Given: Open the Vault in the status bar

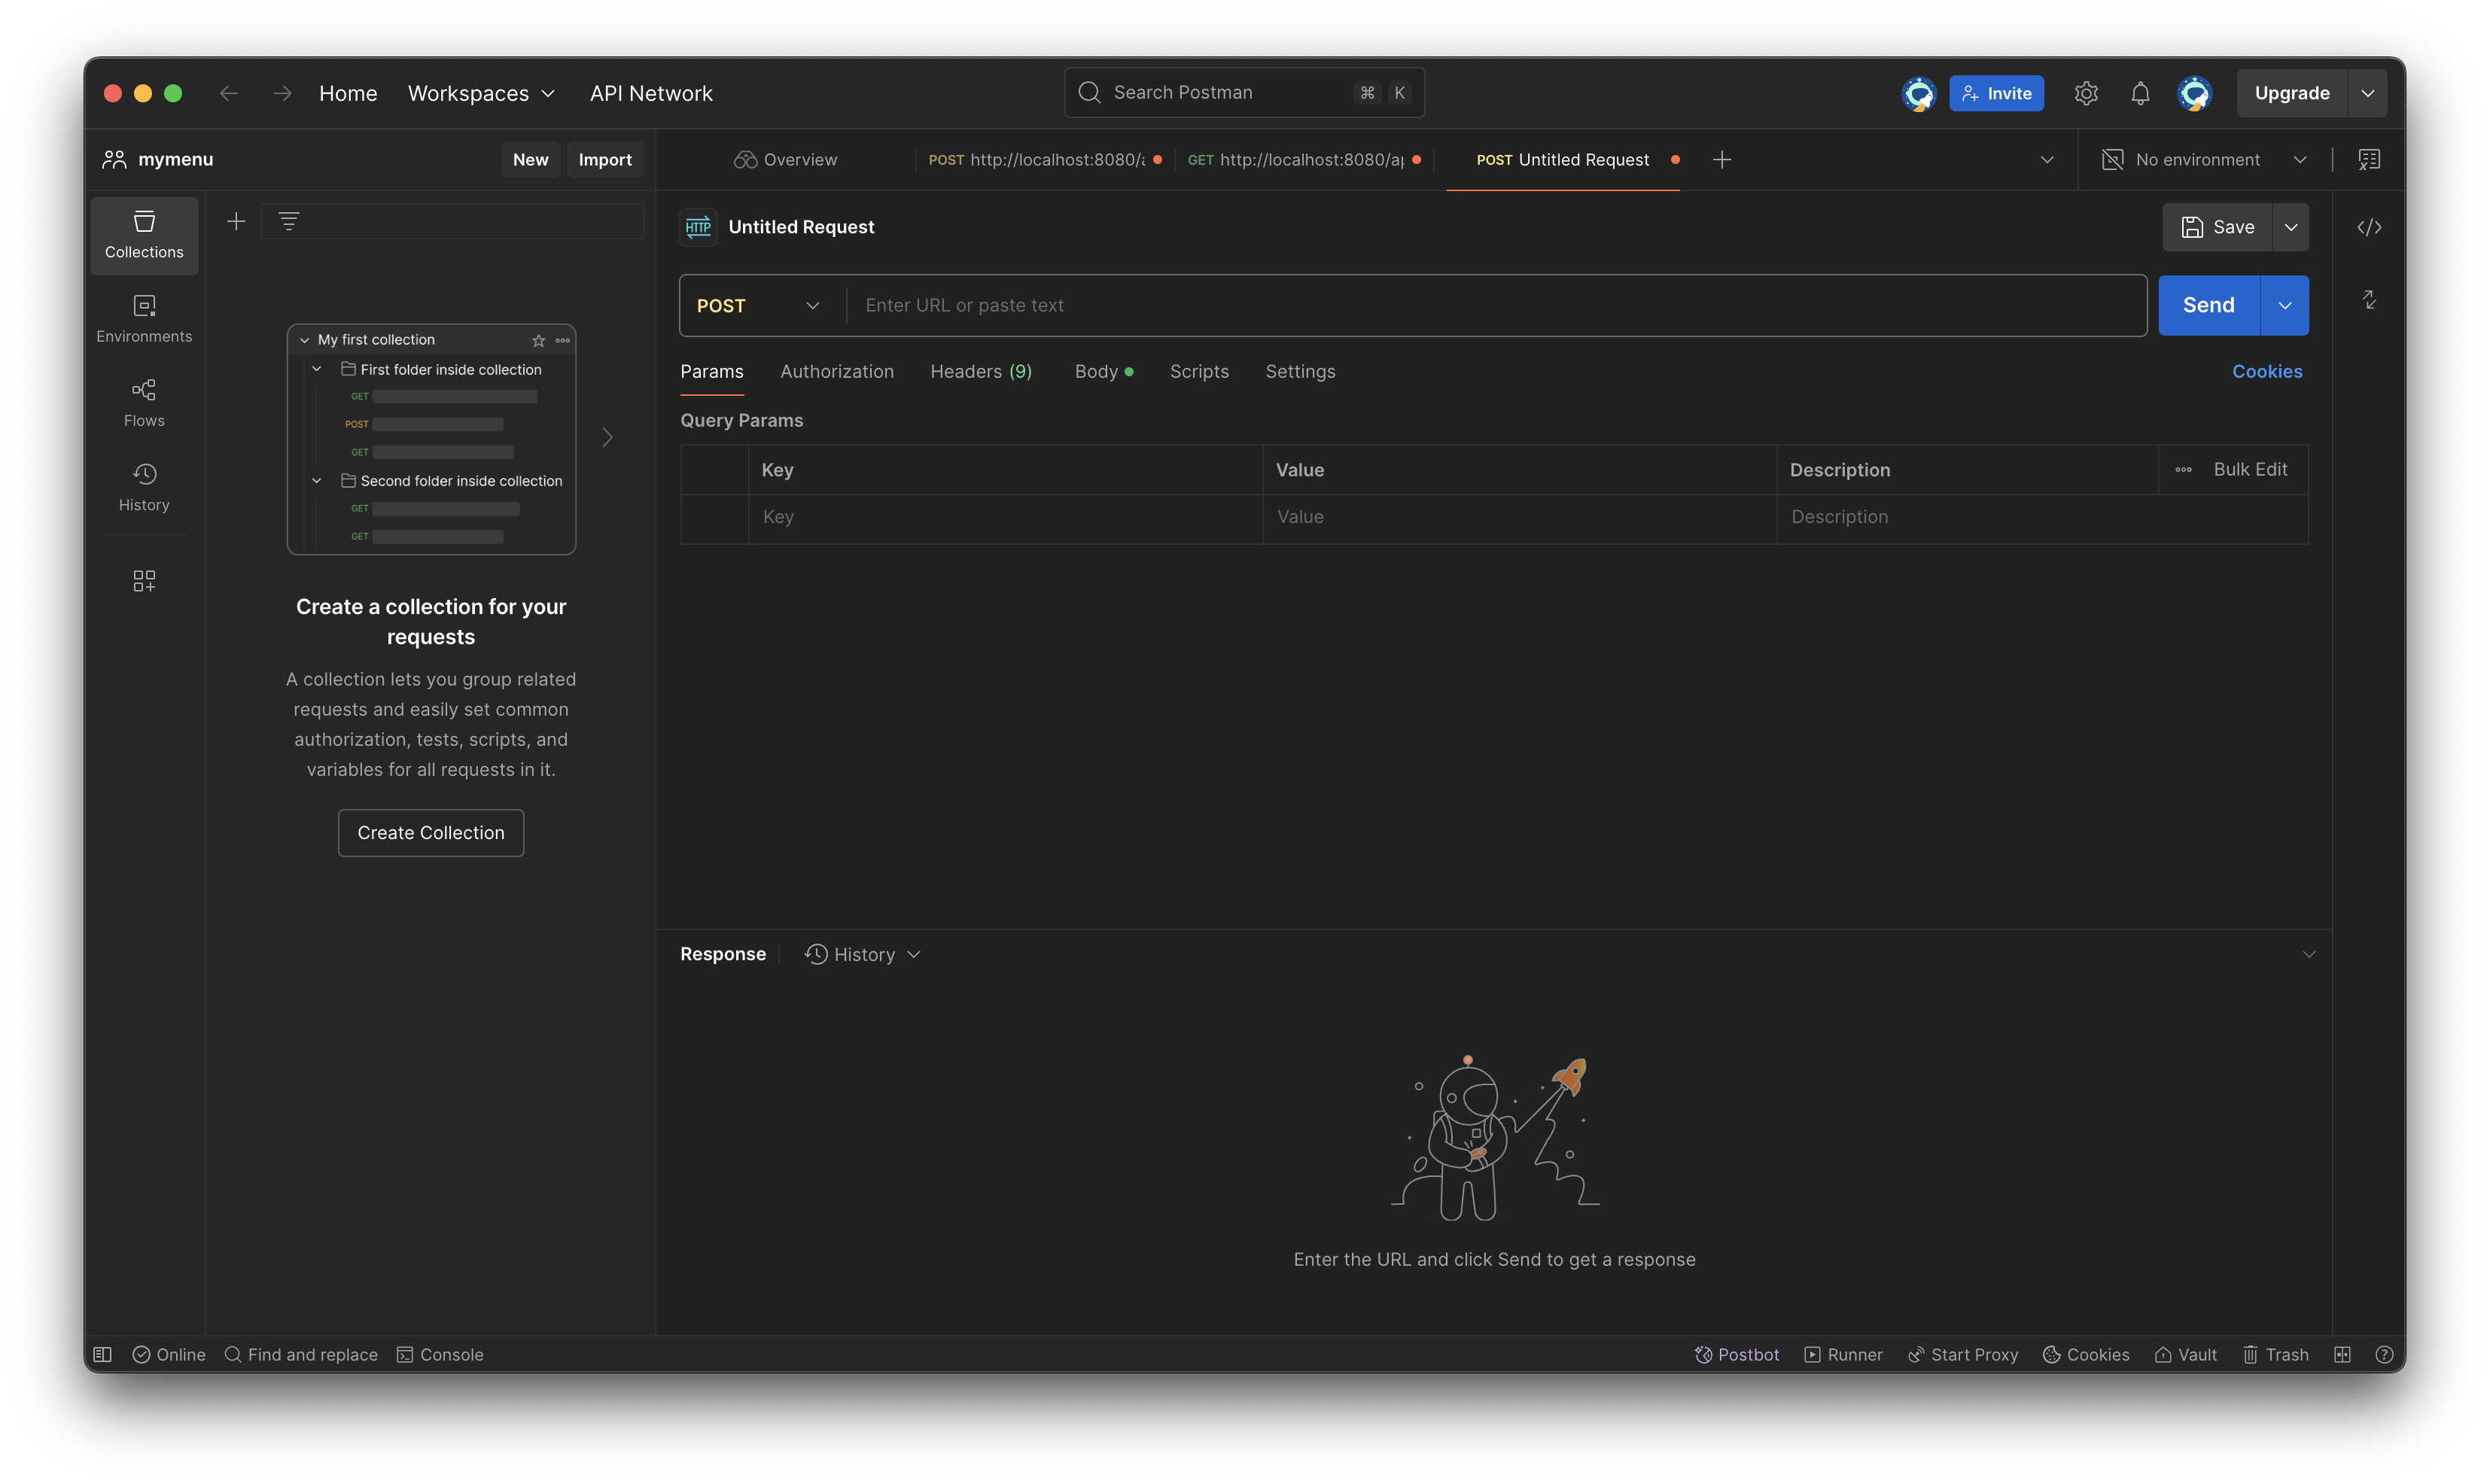Looking at the screenshot, I should [2185, 1354].
